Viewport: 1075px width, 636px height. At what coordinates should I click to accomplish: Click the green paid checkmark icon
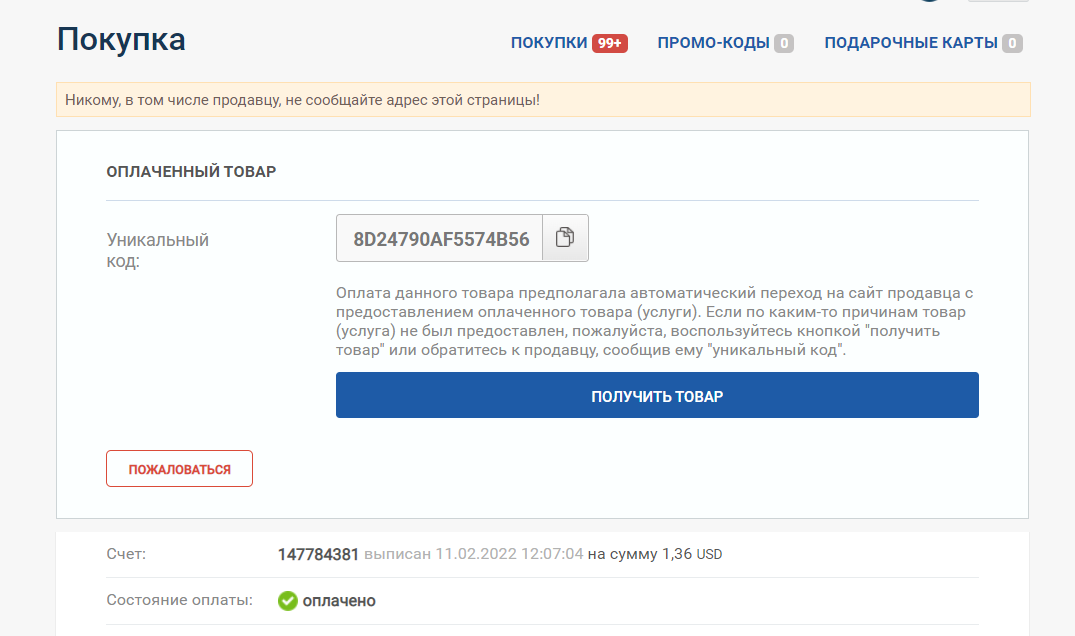288,601
